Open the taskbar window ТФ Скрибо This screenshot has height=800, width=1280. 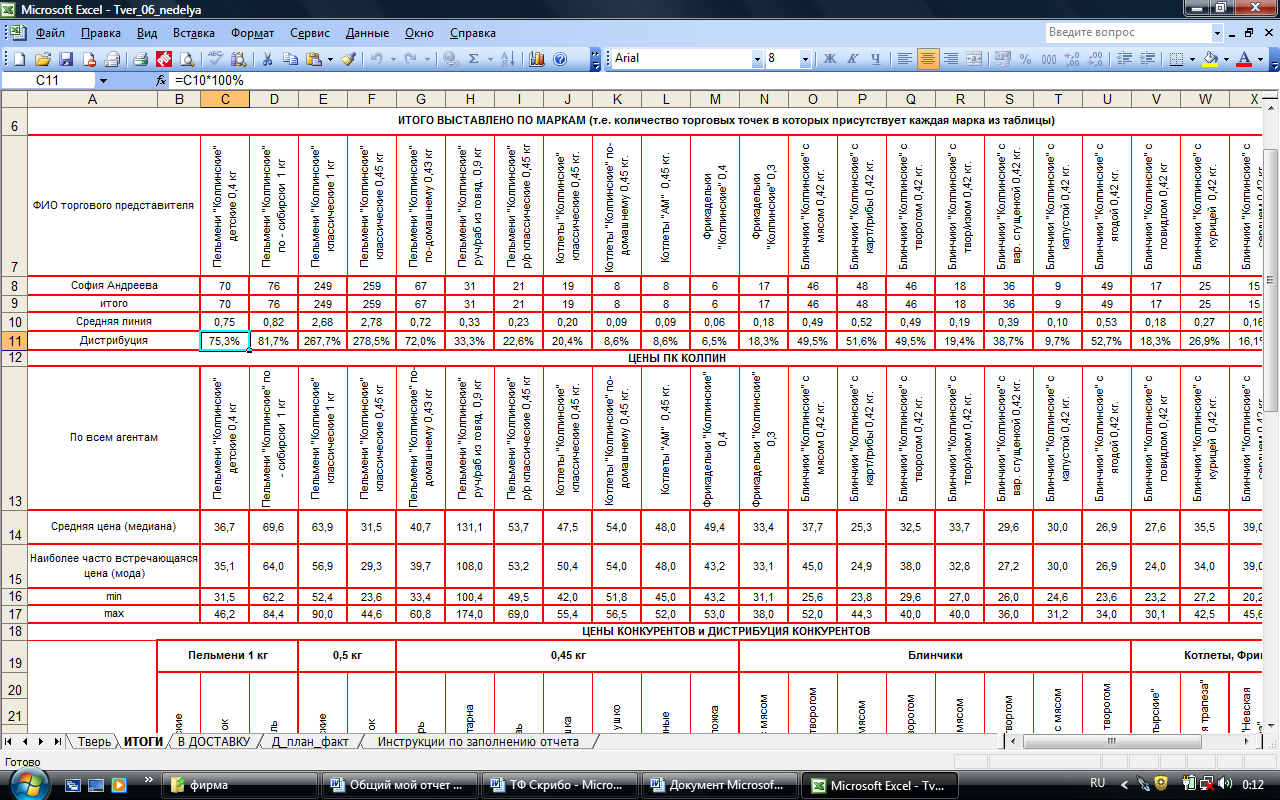tap(559, 785)
